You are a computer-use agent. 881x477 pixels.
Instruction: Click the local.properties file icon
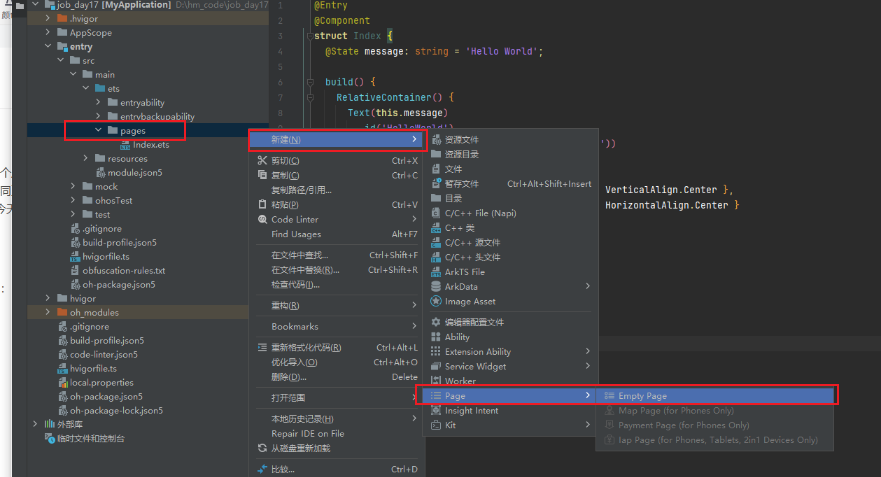tap(63, 383)
